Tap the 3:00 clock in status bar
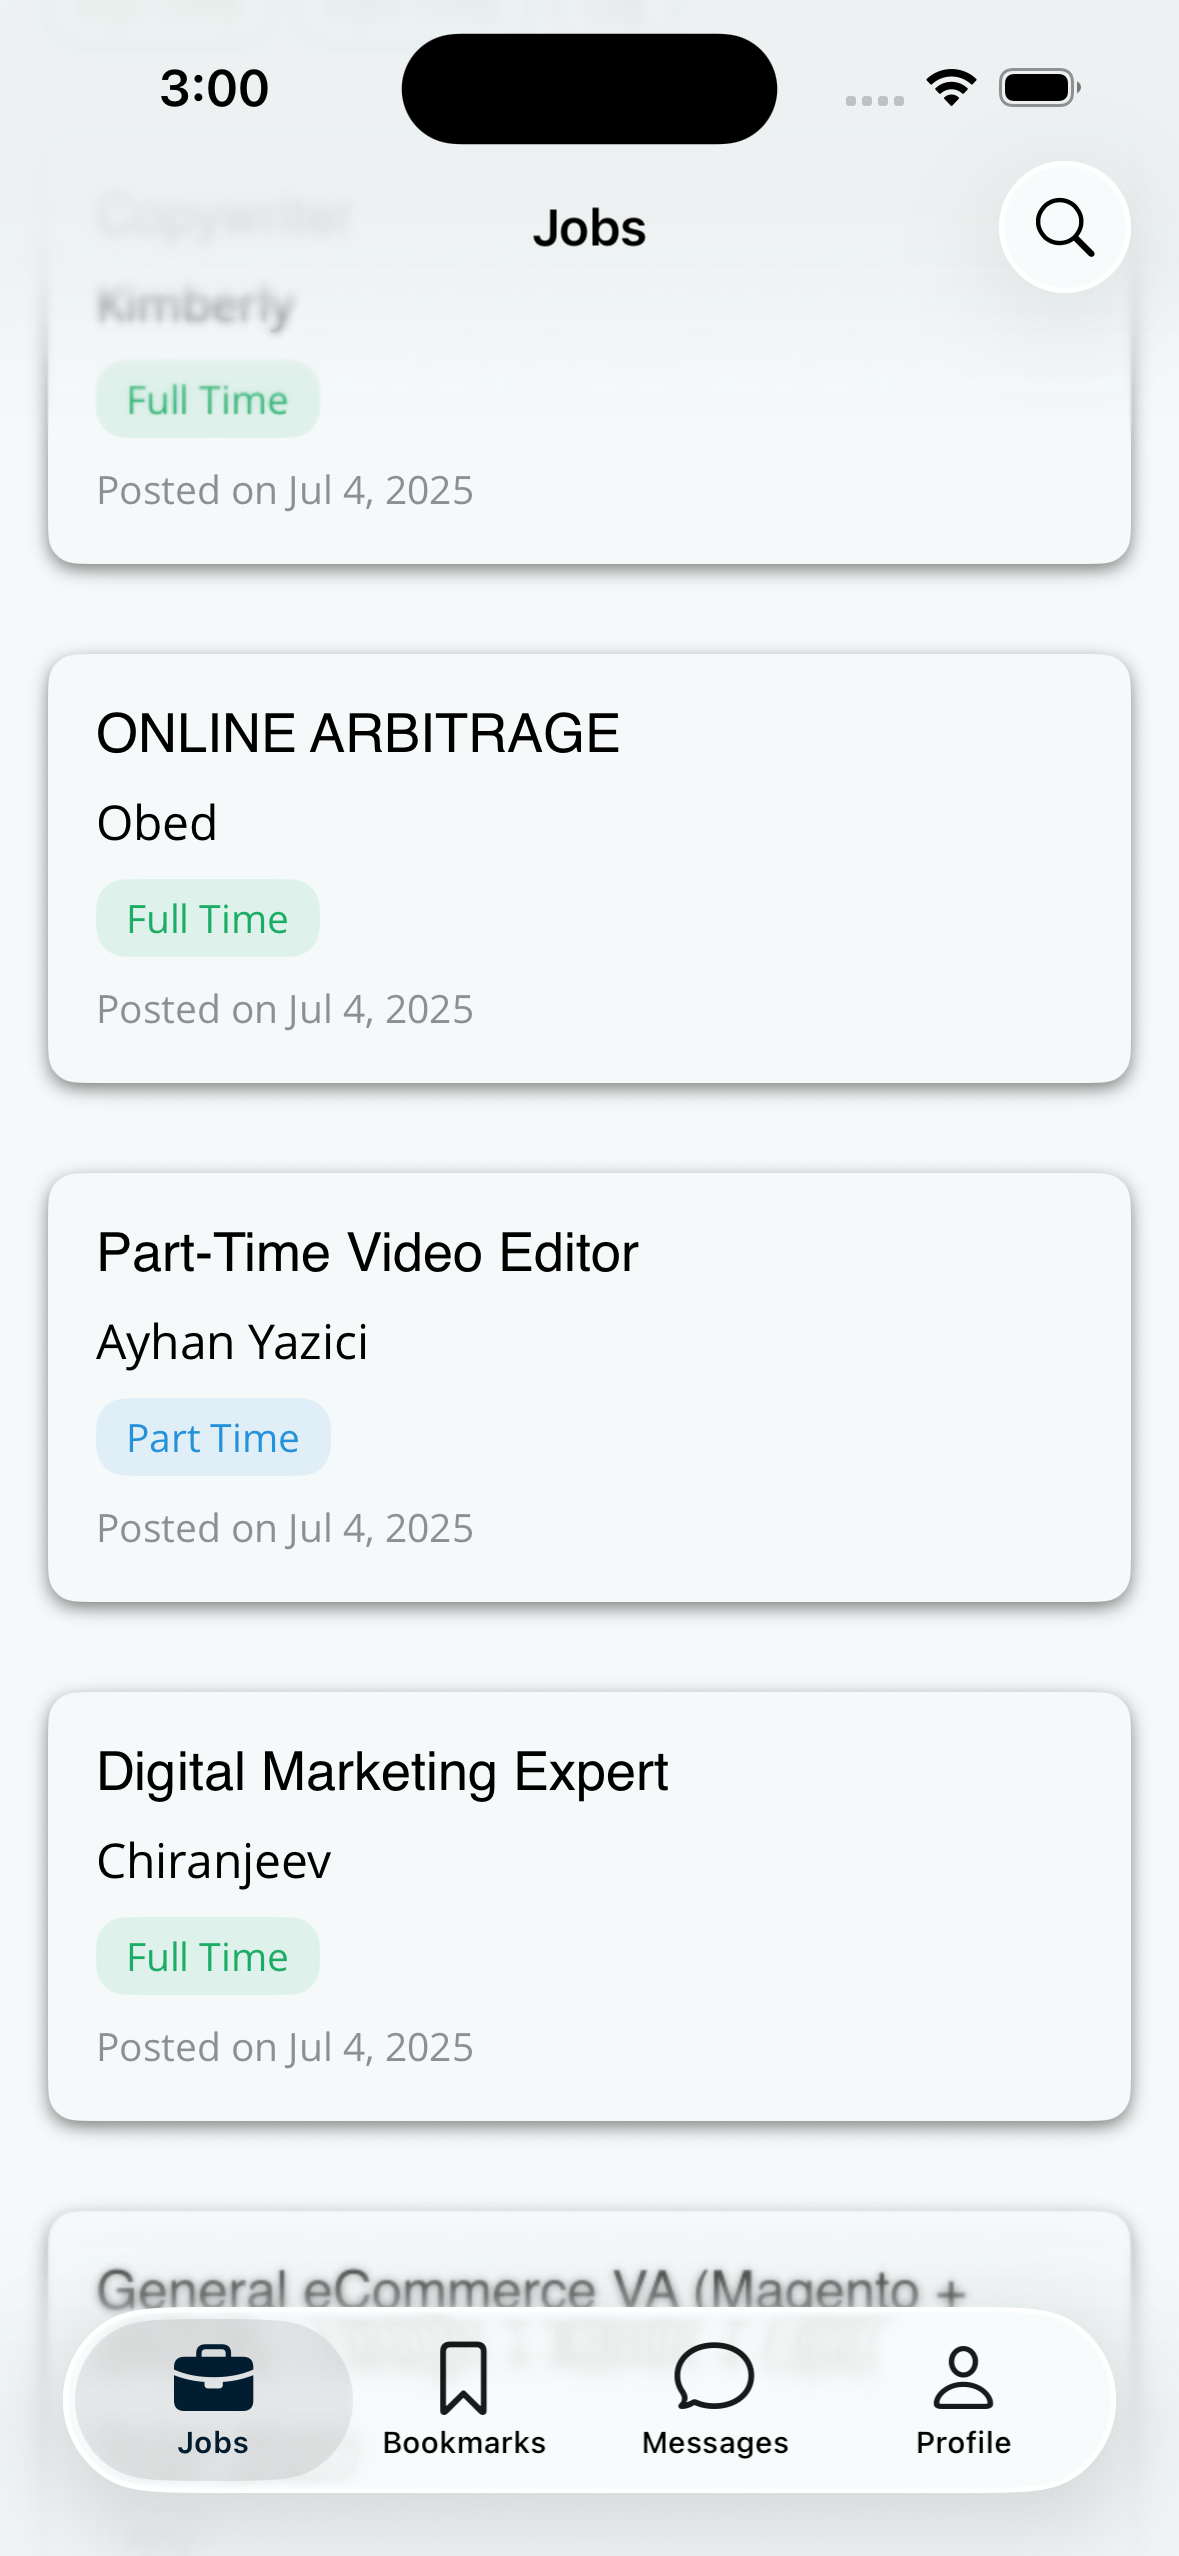 214,88
